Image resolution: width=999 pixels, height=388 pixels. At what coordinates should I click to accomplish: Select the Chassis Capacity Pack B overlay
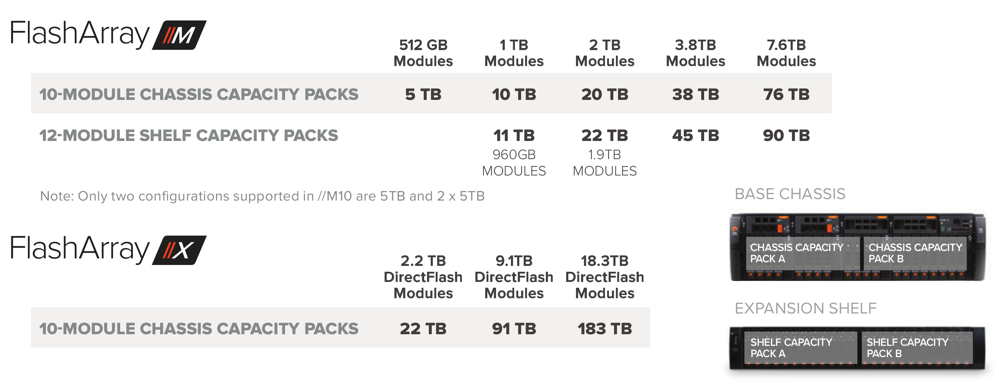916,253
